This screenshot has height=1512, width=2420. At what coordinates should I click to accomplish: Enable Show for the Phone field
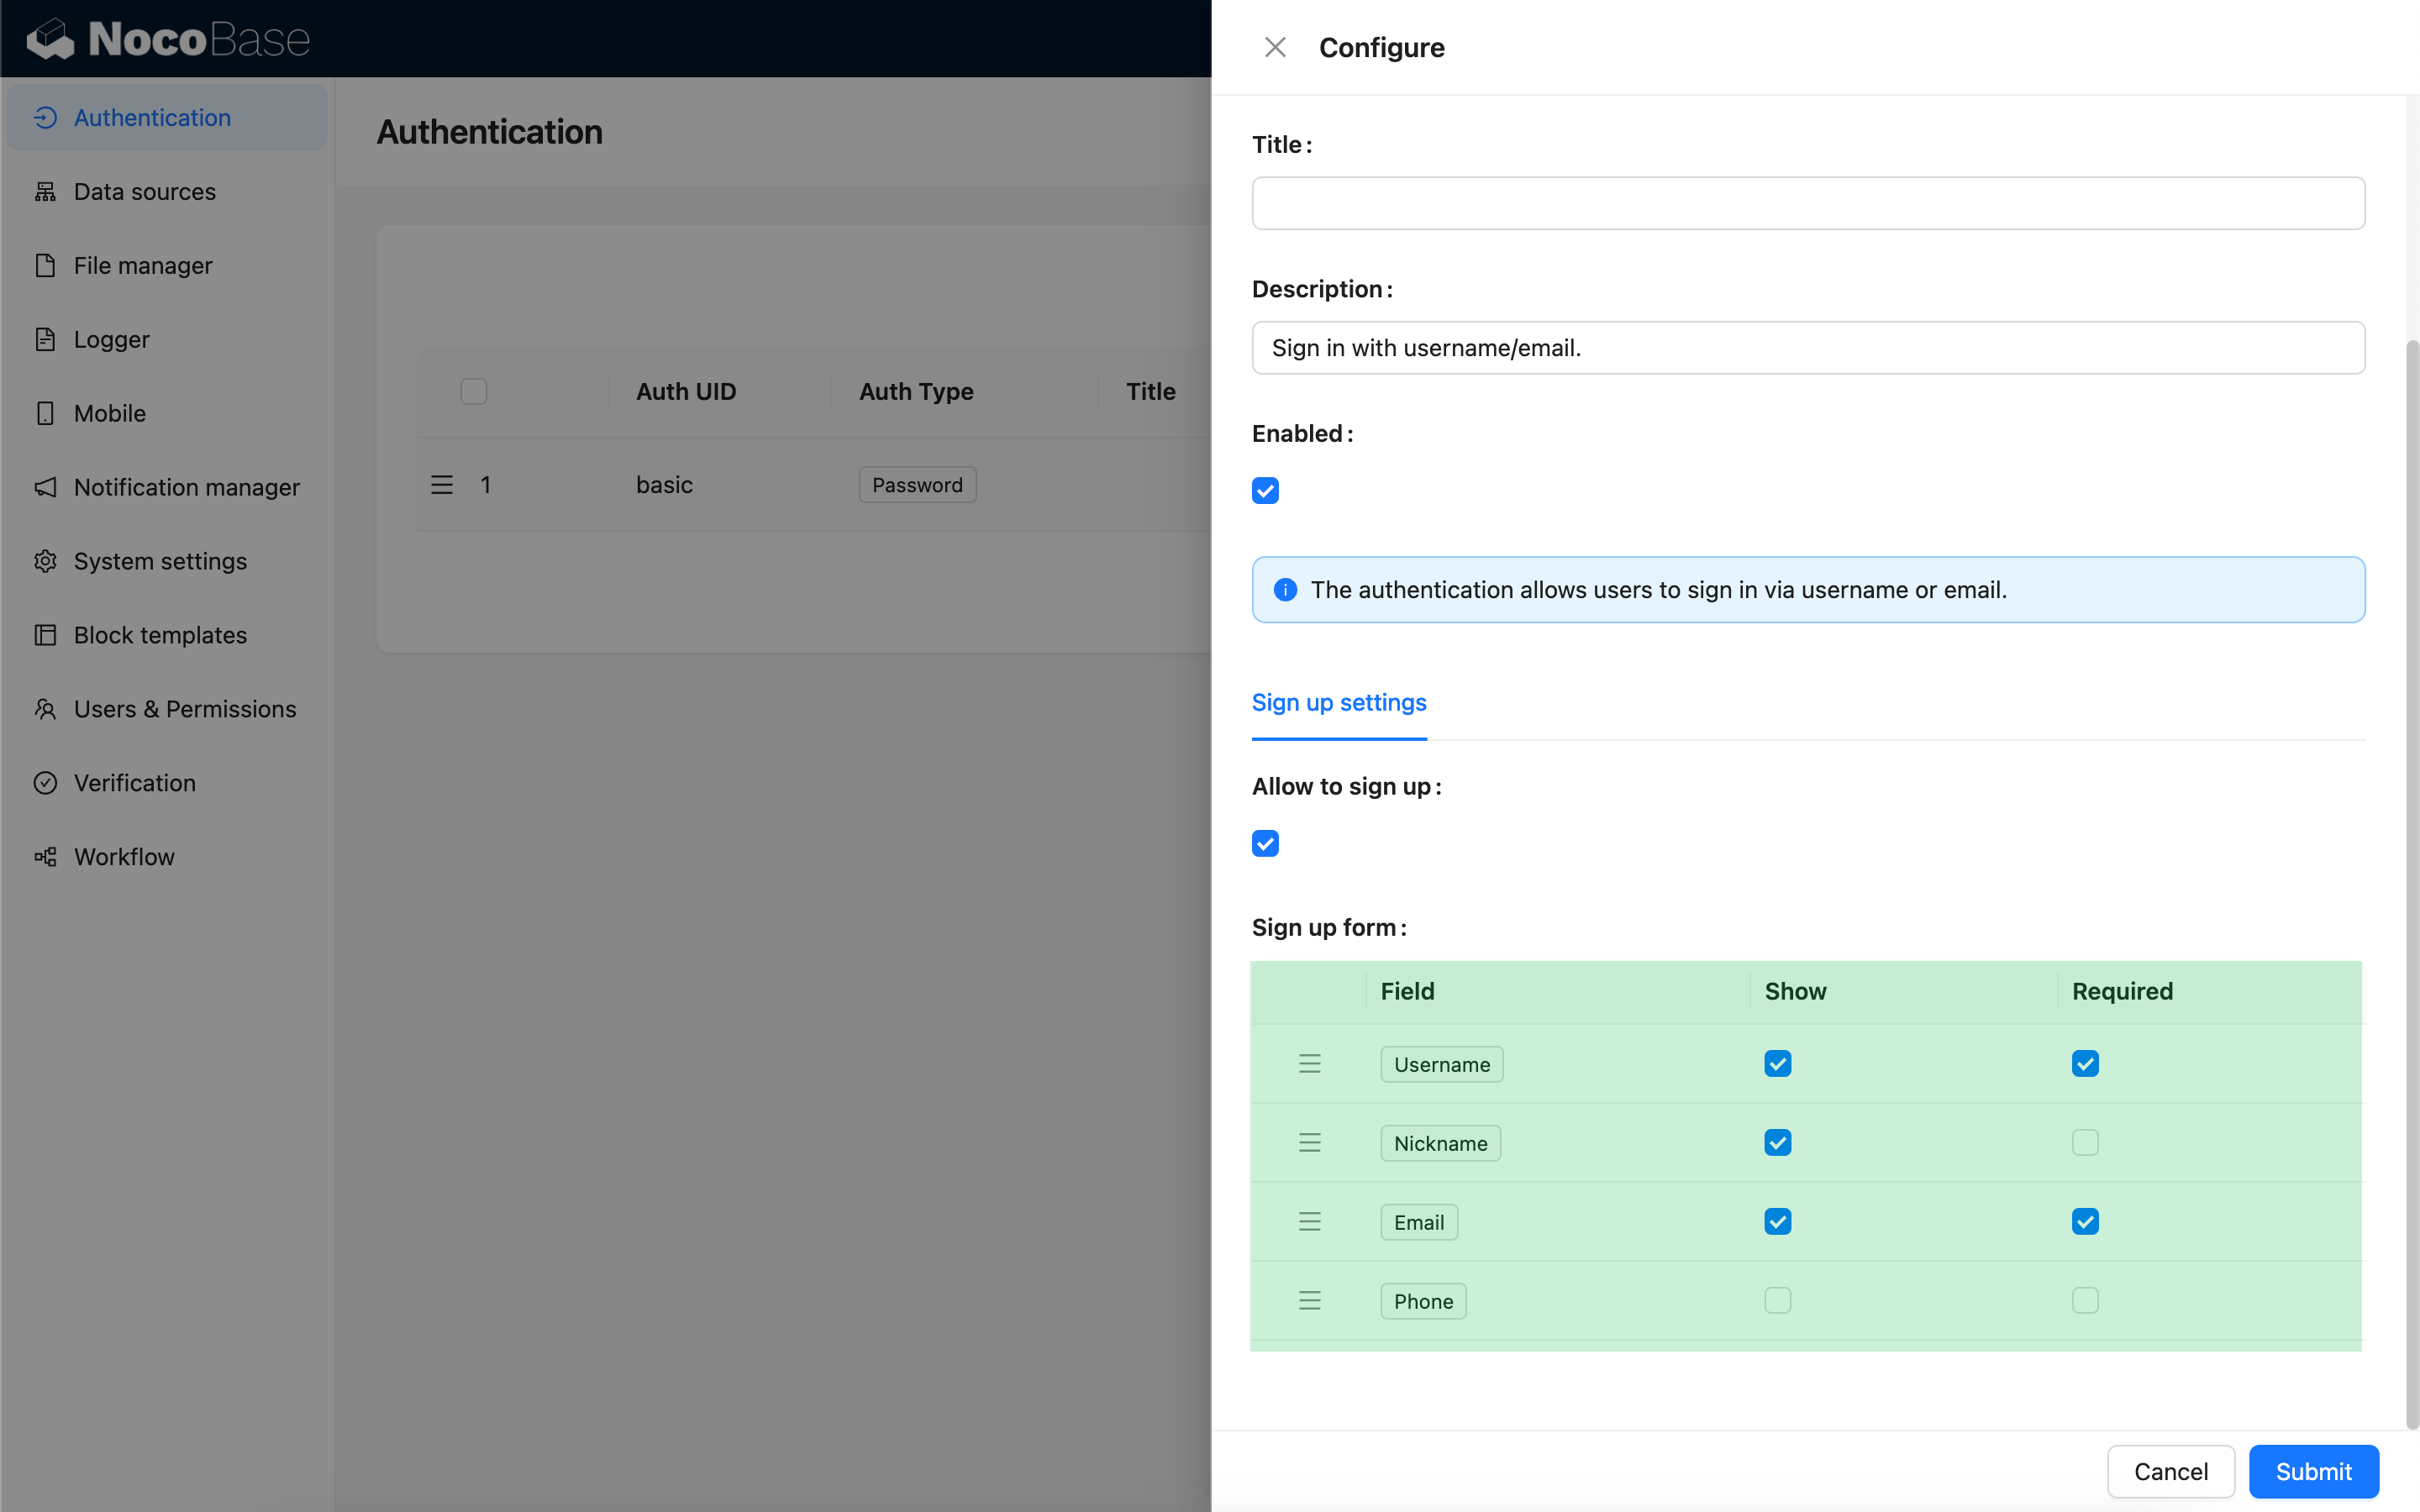(1777, 1301)
